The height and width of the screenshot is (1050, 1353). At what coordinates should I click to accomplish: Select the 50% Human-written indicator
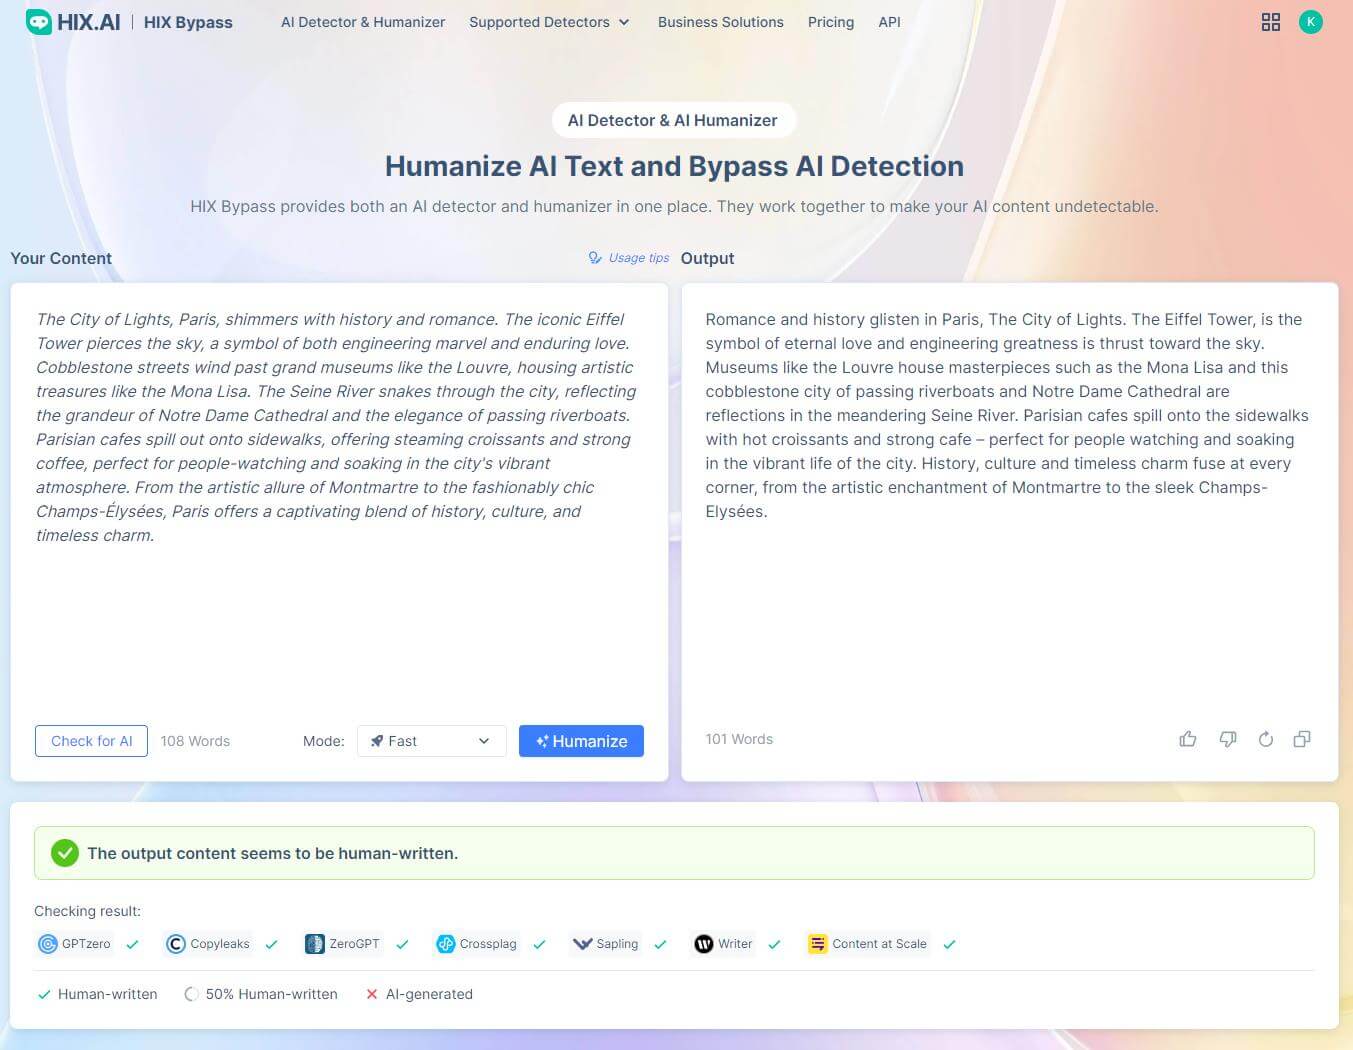(261, 994)
